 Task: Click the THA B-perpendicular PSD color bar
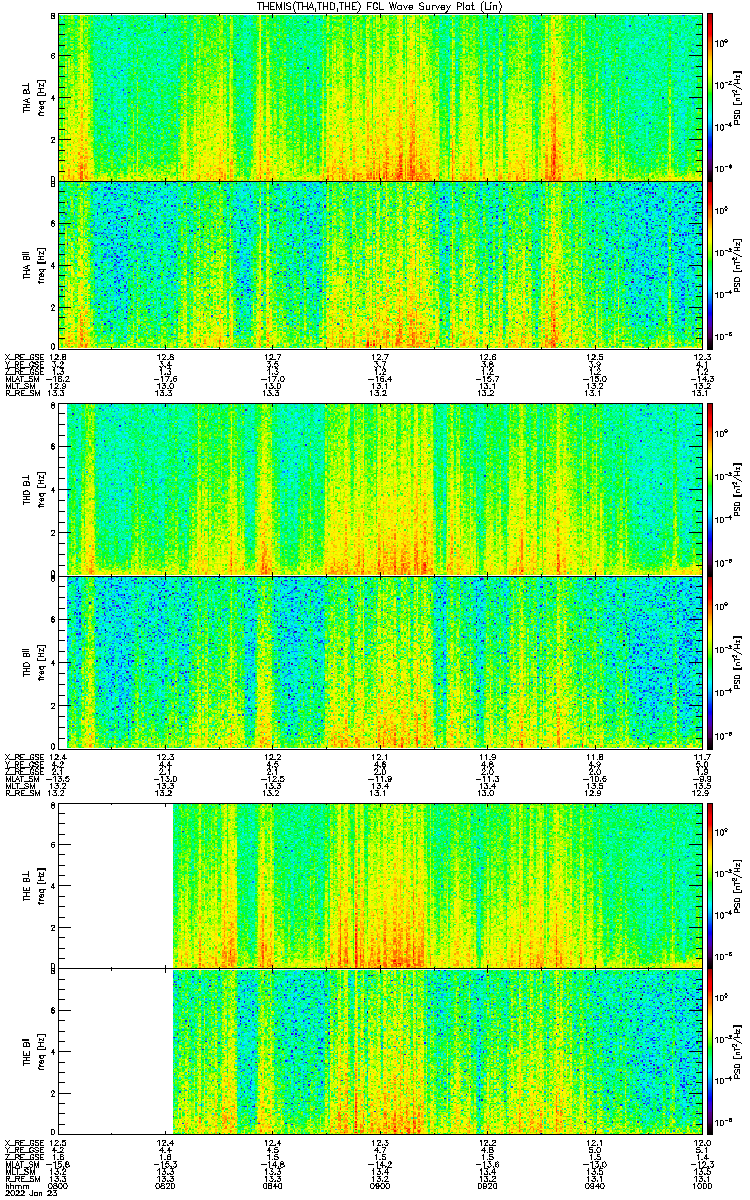pos(710,97)
